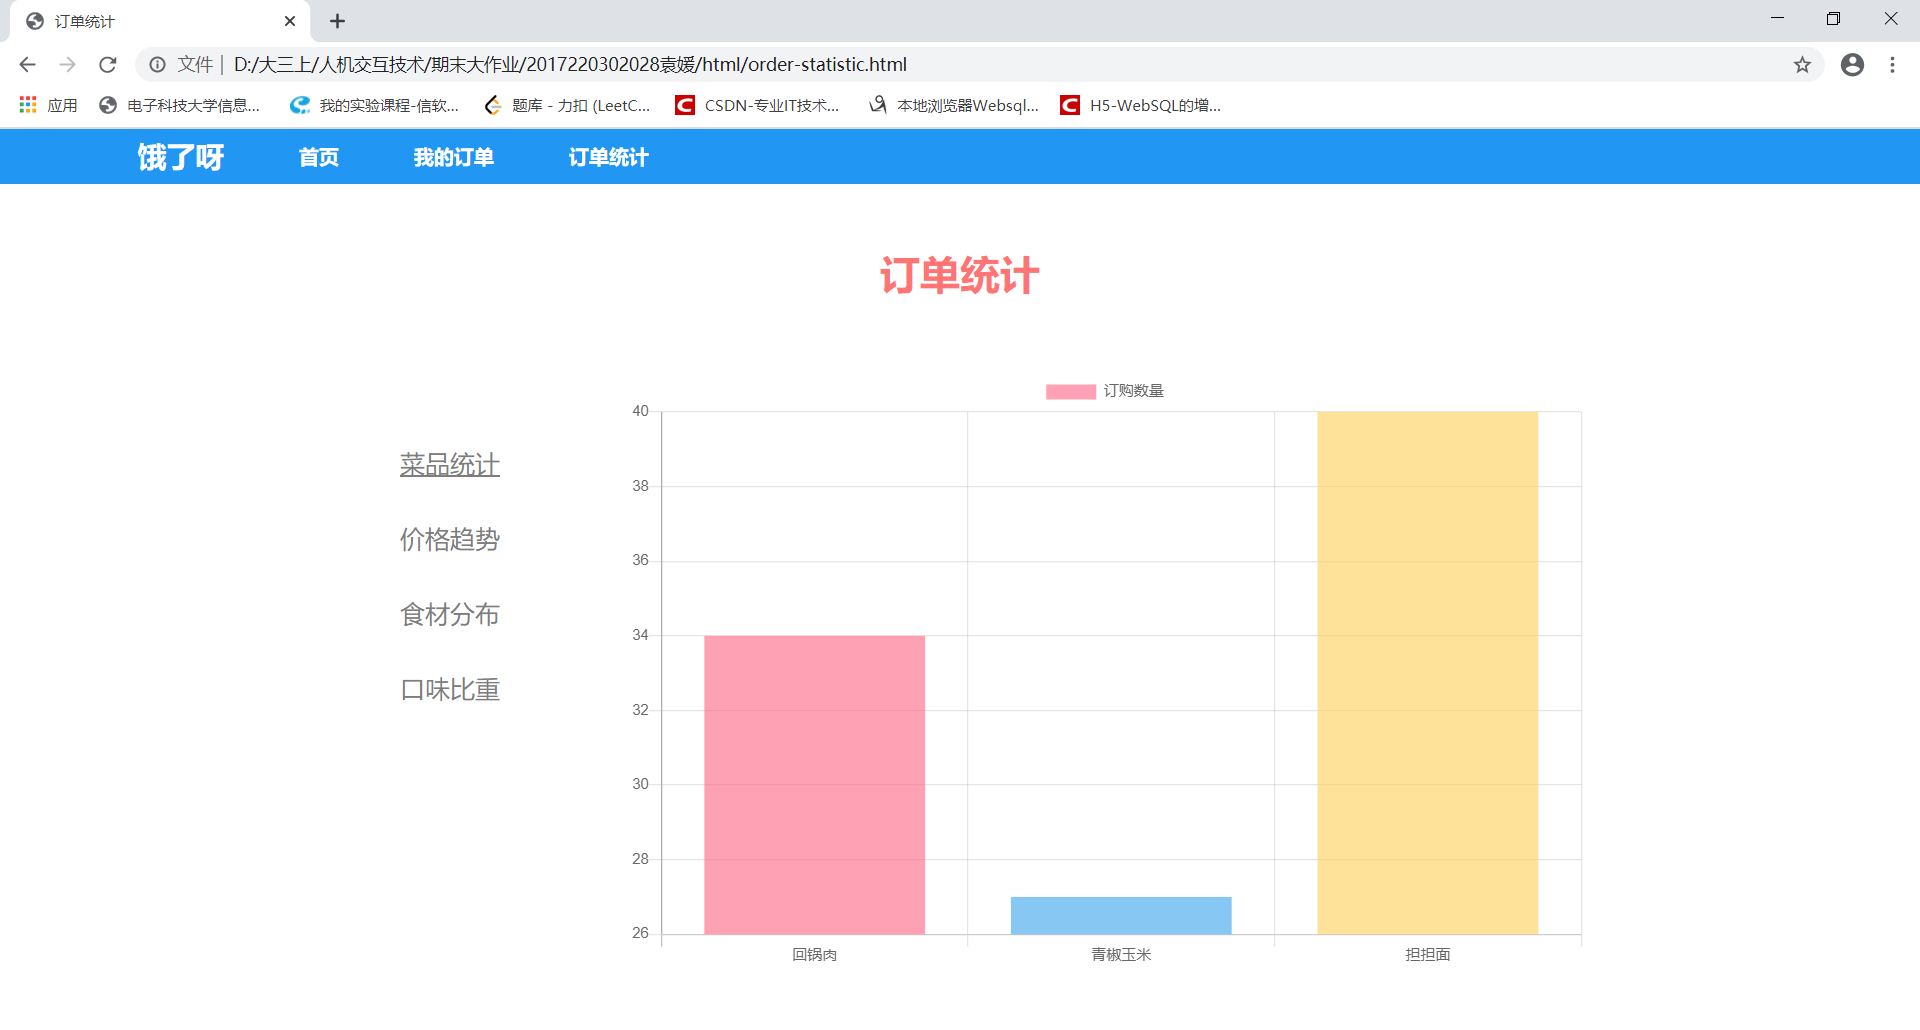Viewport: 1920px width, 1030px height.
Task: Click the site info icon in address bar
Action: 157,64
